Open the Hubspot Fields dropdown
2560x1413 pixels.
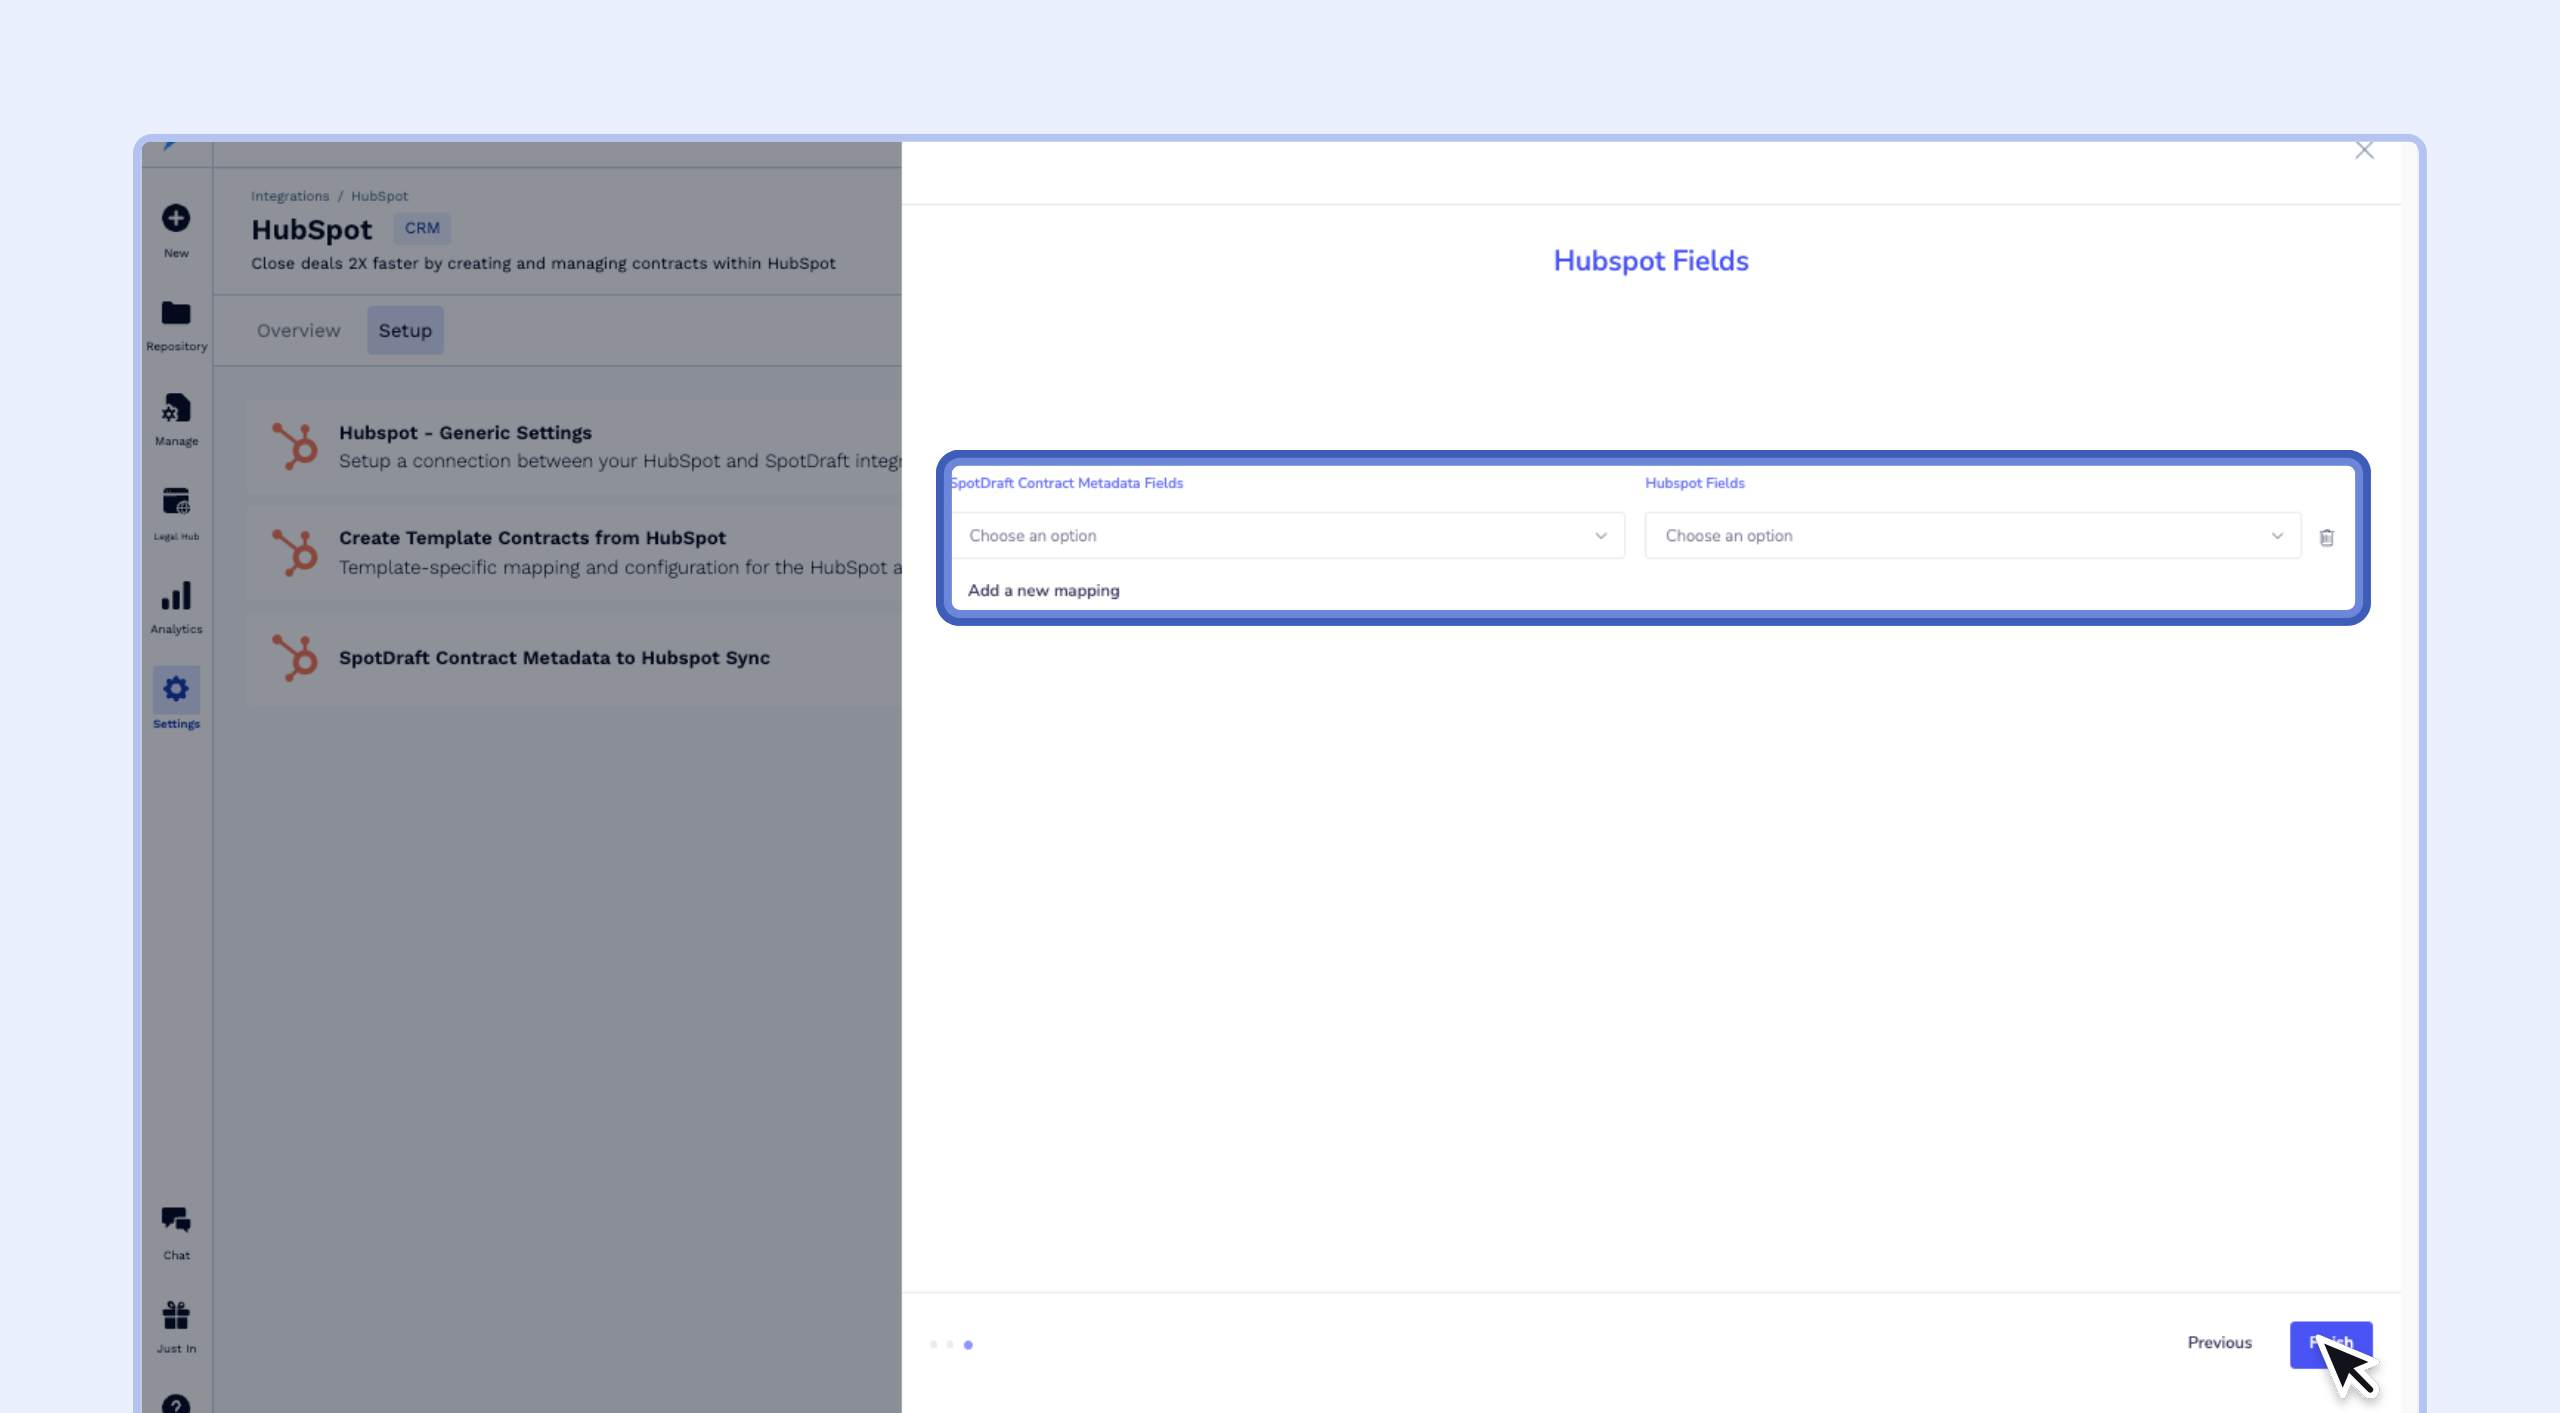1972,536
